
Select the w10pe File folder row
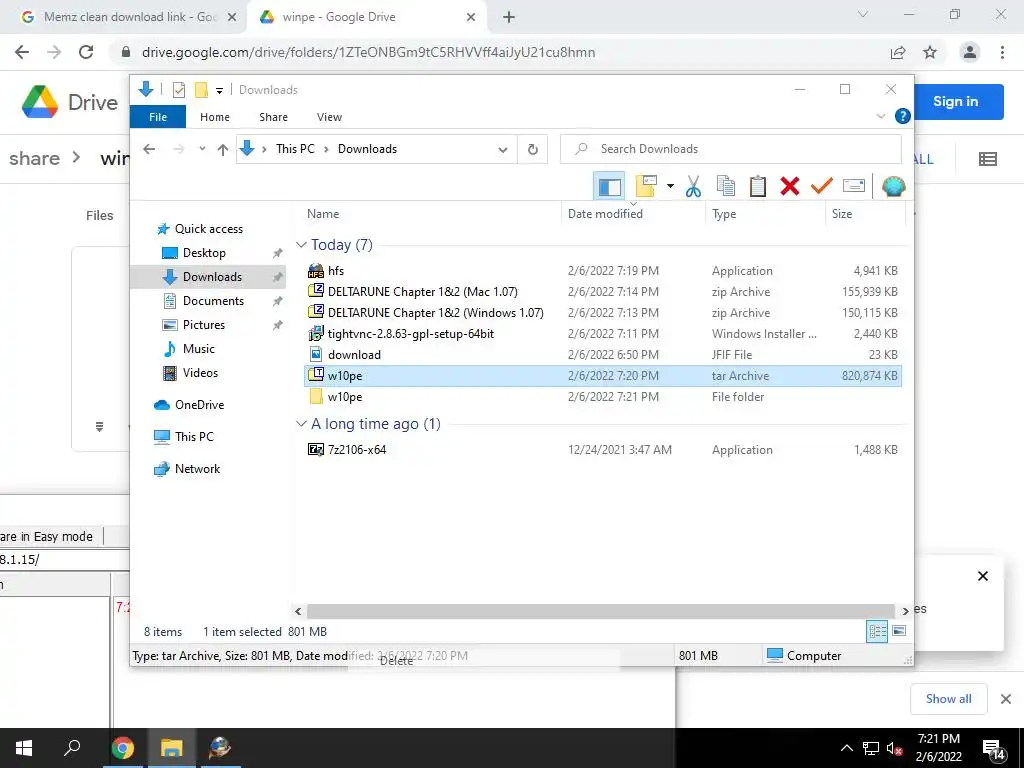(603, 396)
